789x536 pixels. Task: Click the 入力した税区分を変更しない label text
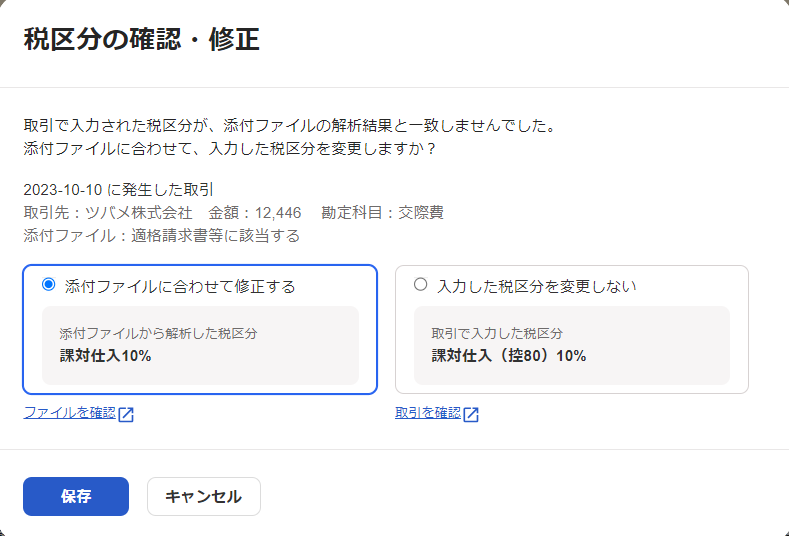pos(537,286)
